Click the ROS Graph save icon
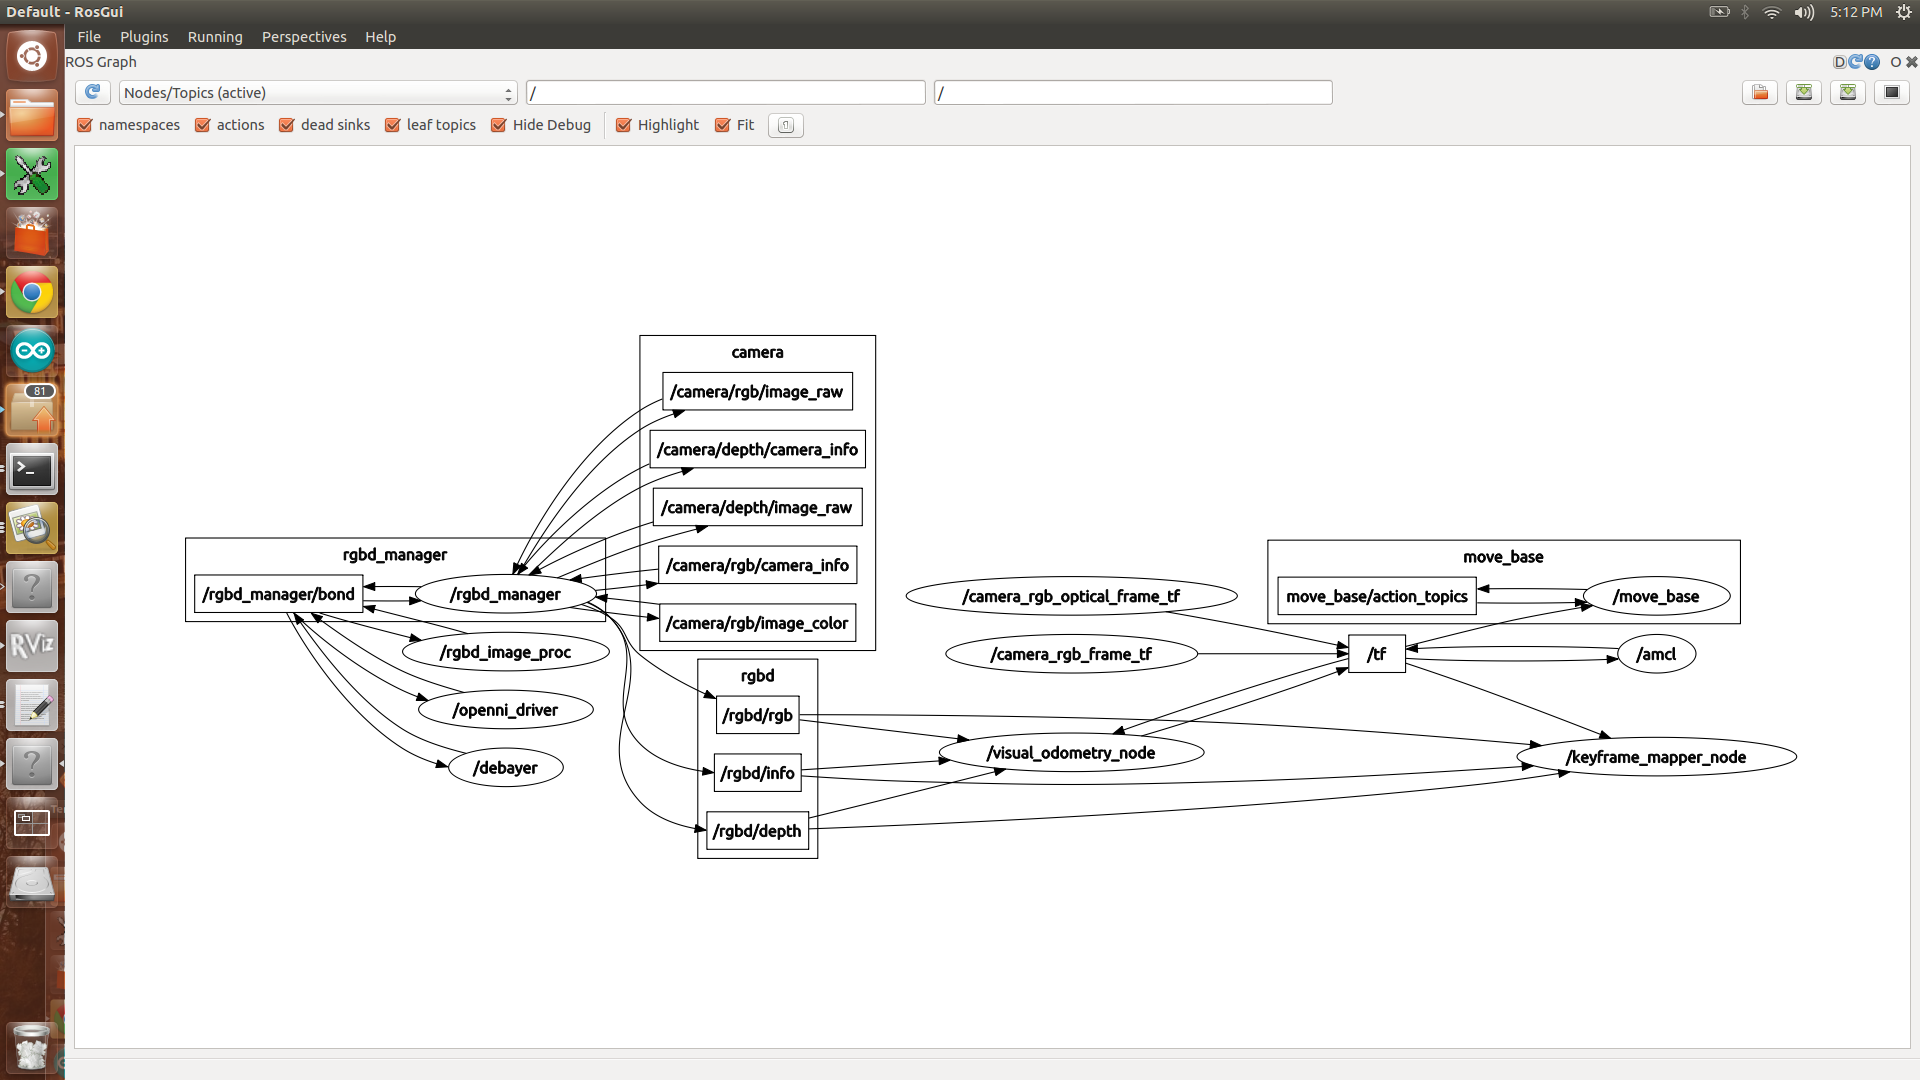Viewport: 1920px width, 1080px height. click(x=1807, y=92)
